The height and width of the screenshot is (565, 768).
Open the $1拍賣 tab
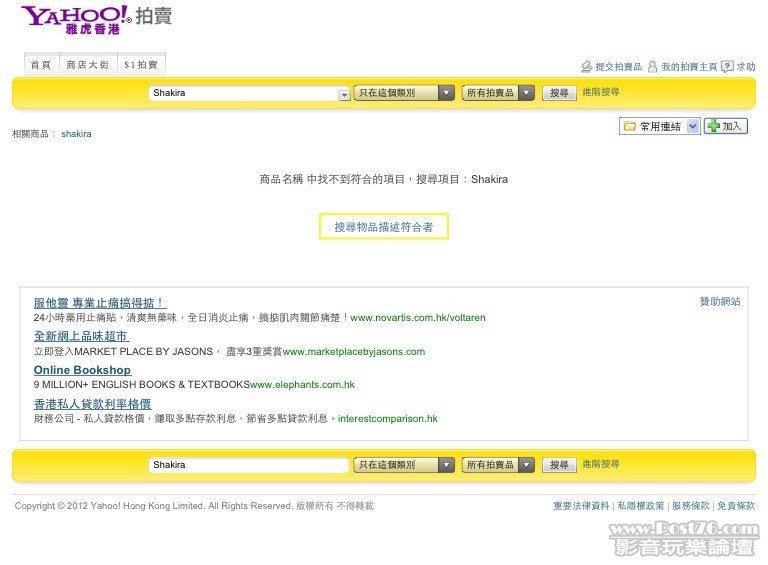(141, 64)
